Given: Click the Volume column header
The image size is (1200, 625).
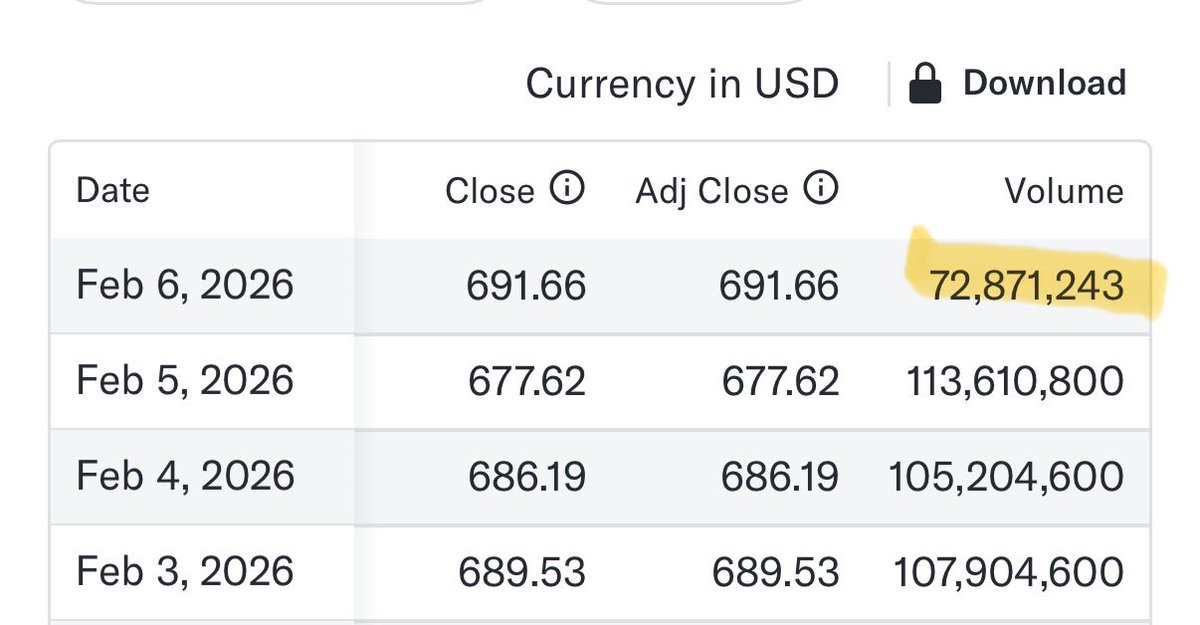Looking at the screenshot, I should point(1064,190).
